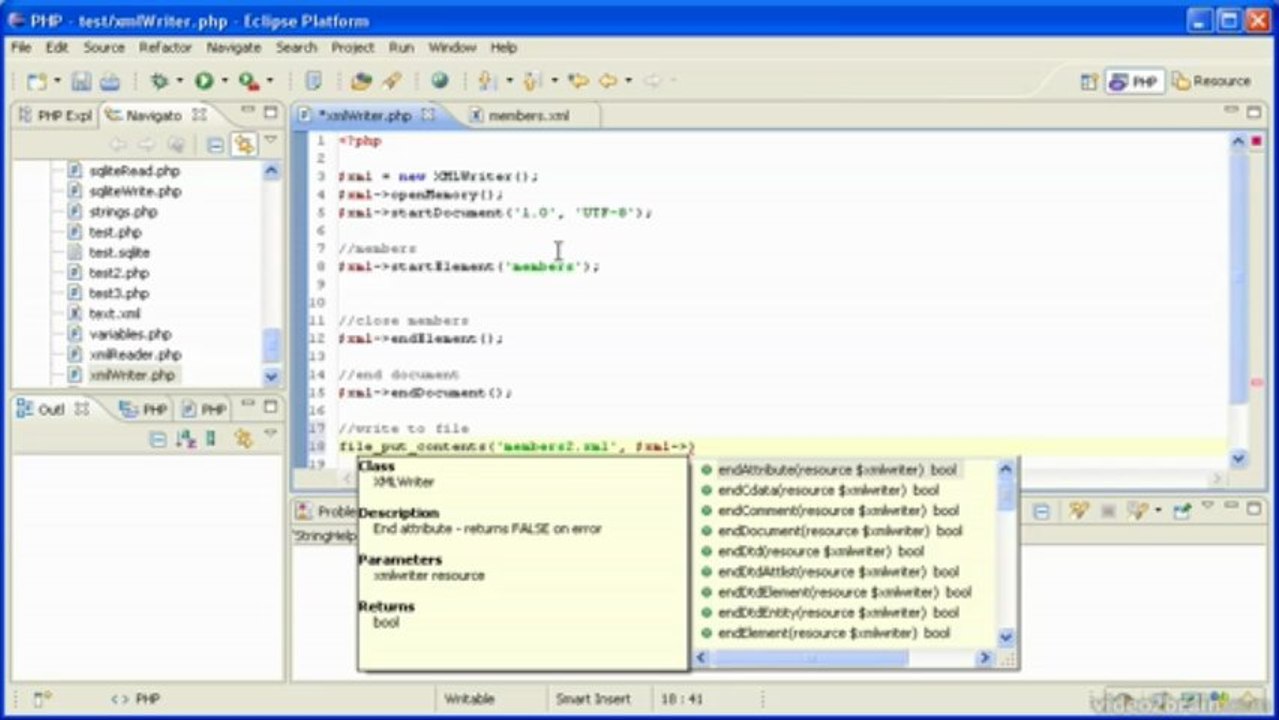Toggle Link with Editor in Outline
This screenshot has width=1279, height=720.
[243, 438]
